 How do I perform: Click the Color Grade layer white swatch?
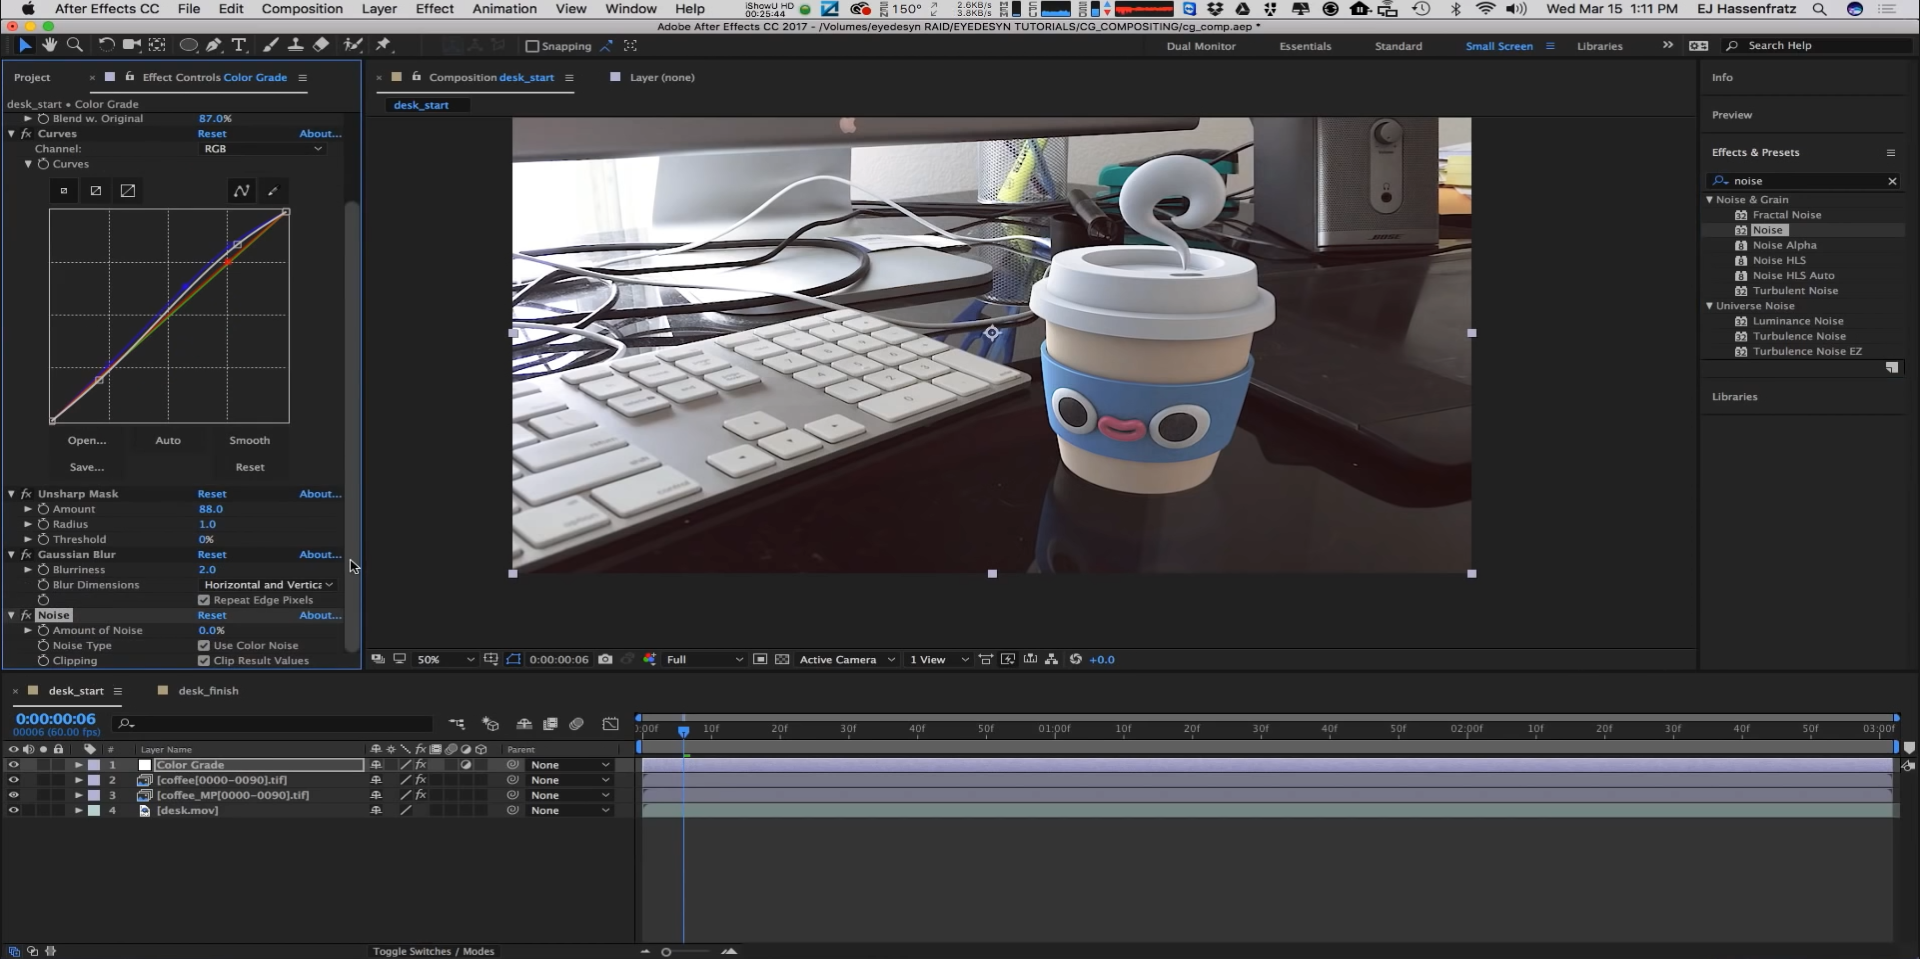point(145,765)
